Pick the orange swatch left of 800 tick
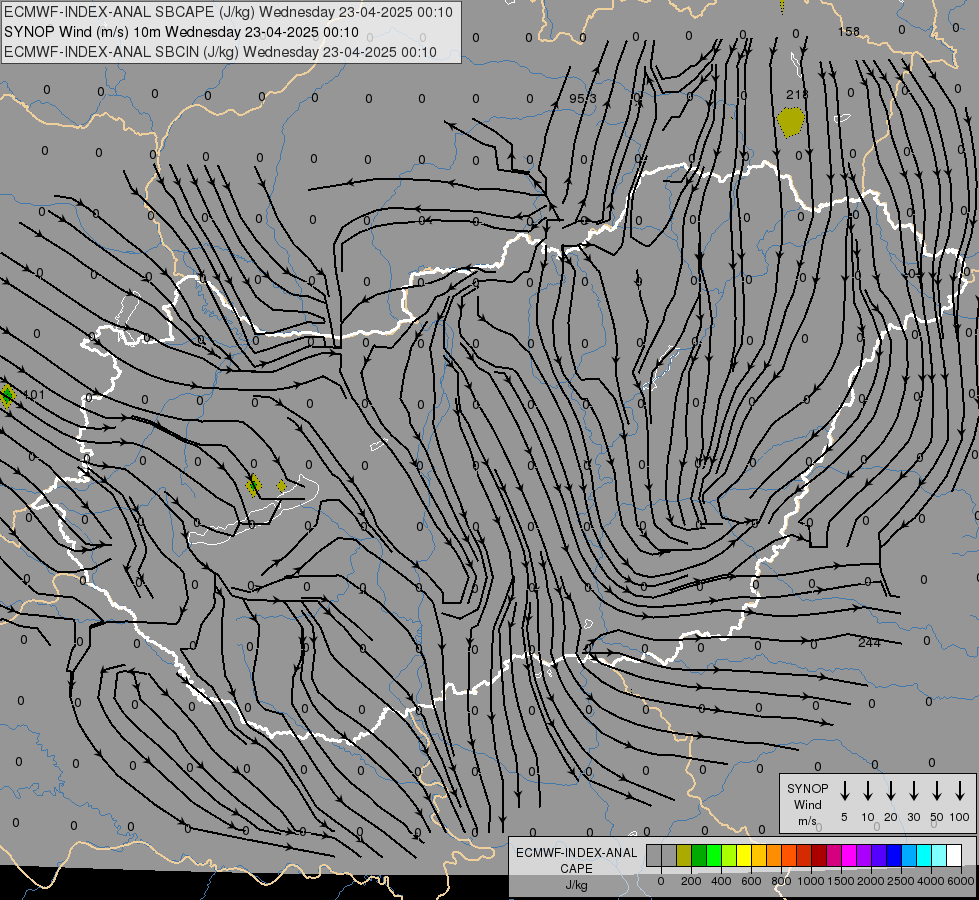Image resolution: width=979 pixels, height=900 pixels. coord(774,855)
